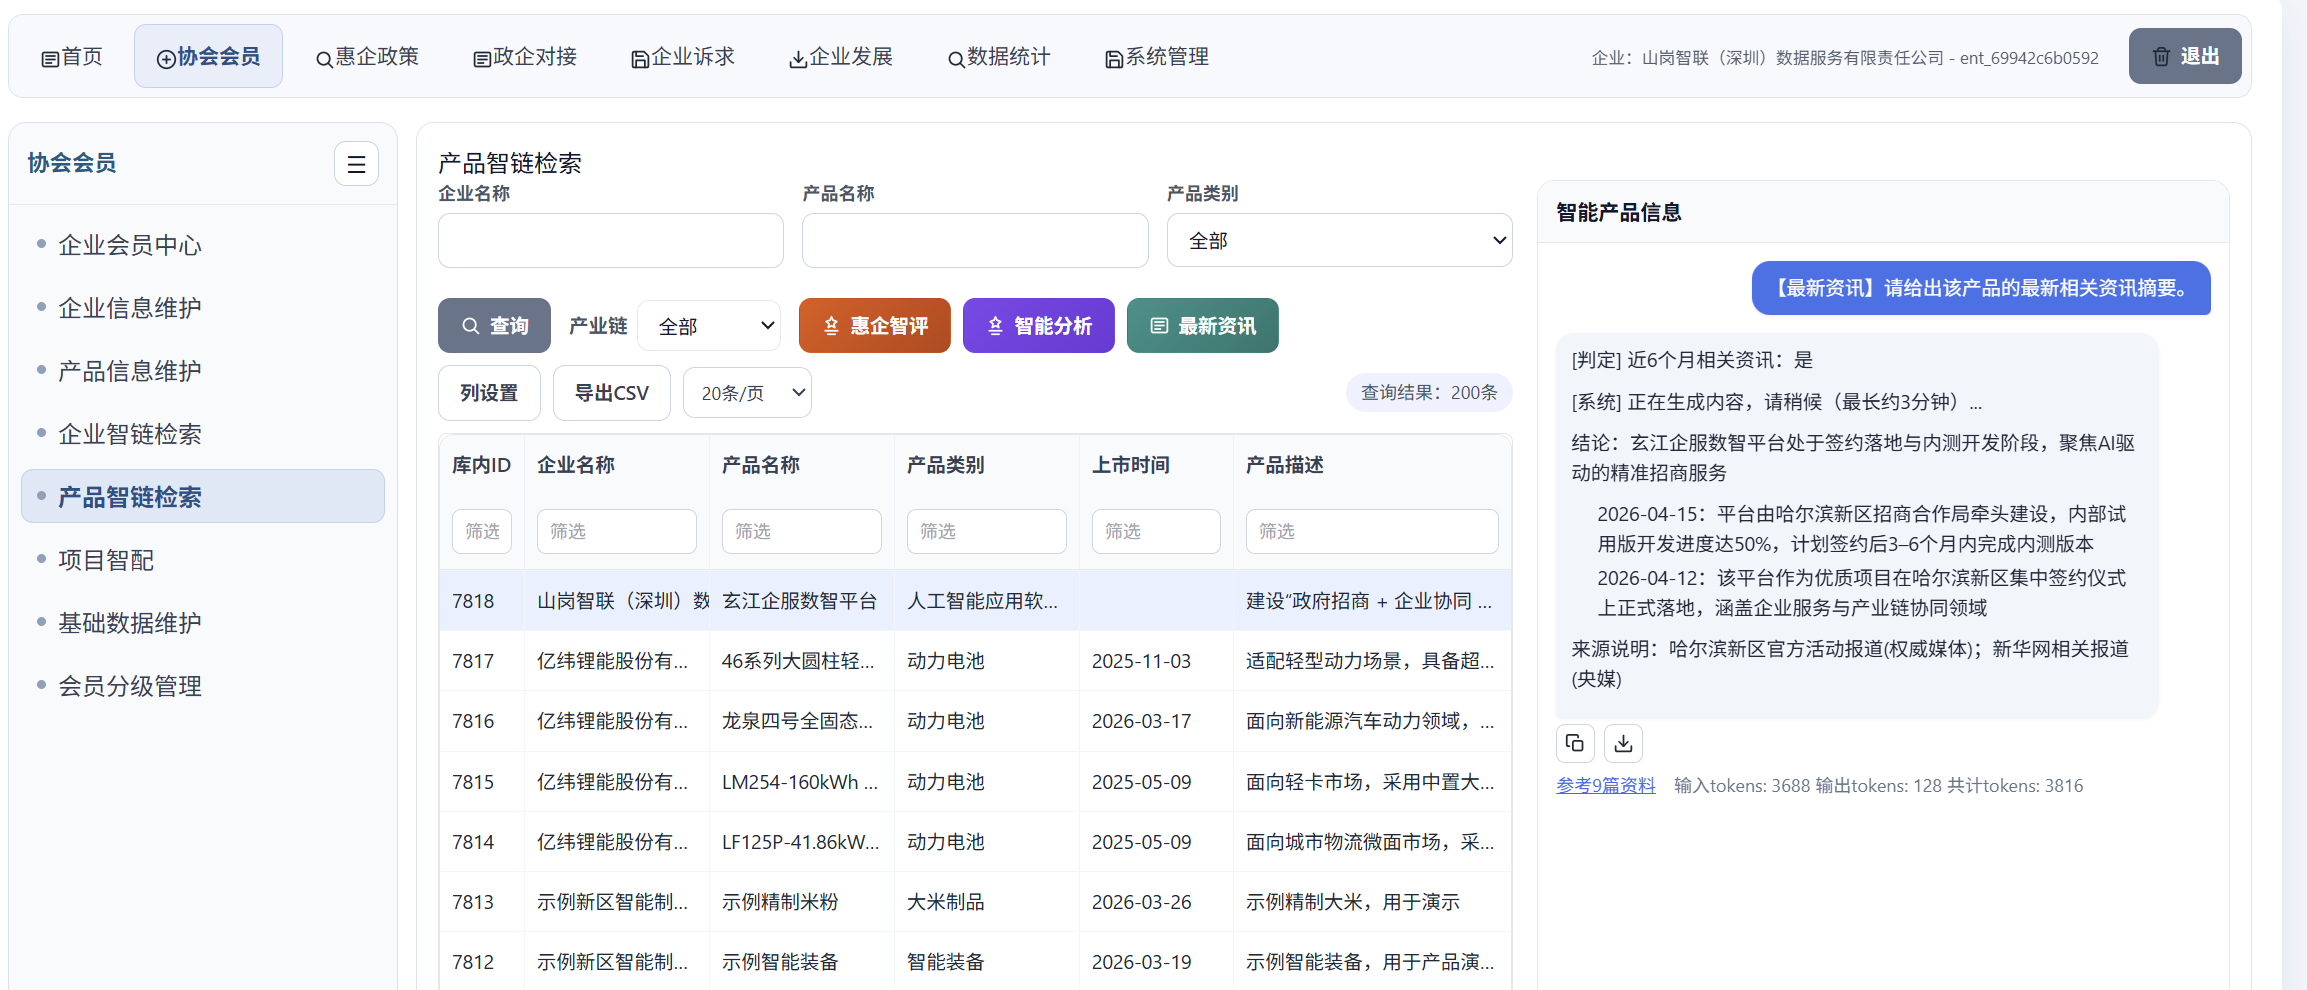
Task: Click the 列设置 button
Action: pos(489,393)
